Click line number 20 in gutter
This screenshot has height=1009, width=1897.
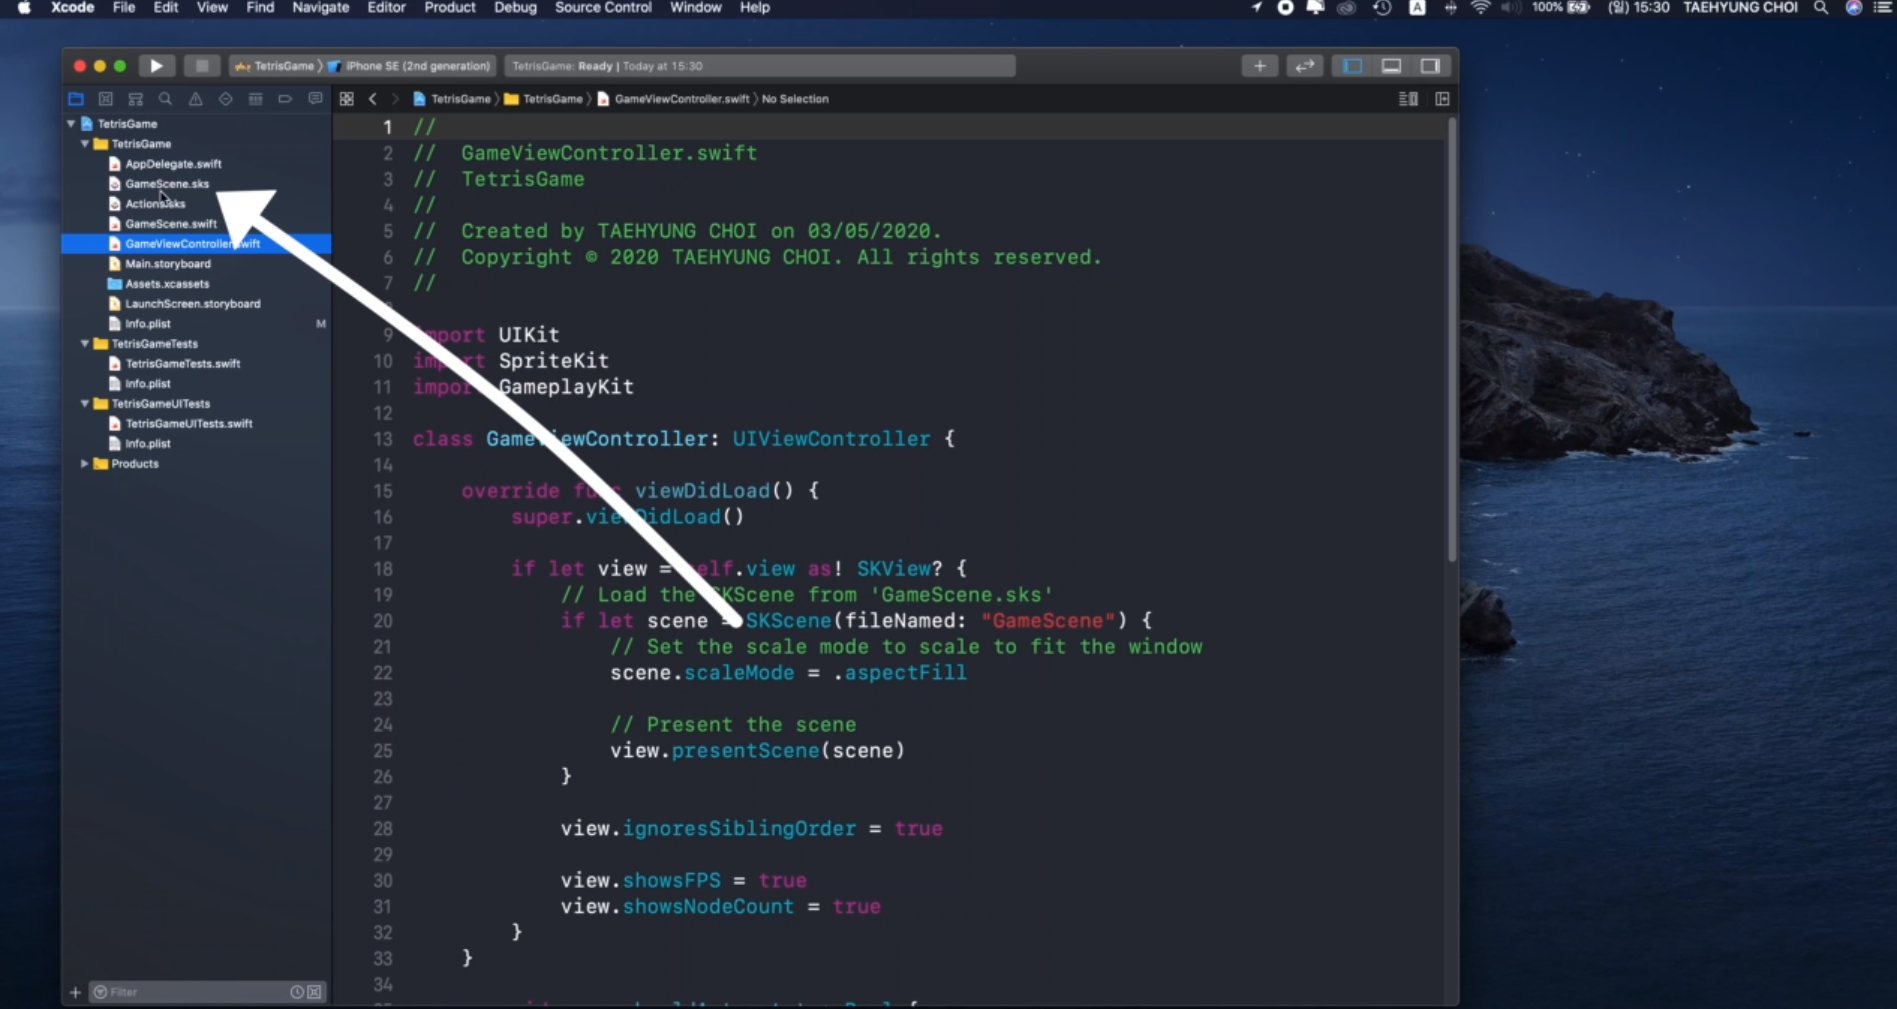[x=383, y=621]
